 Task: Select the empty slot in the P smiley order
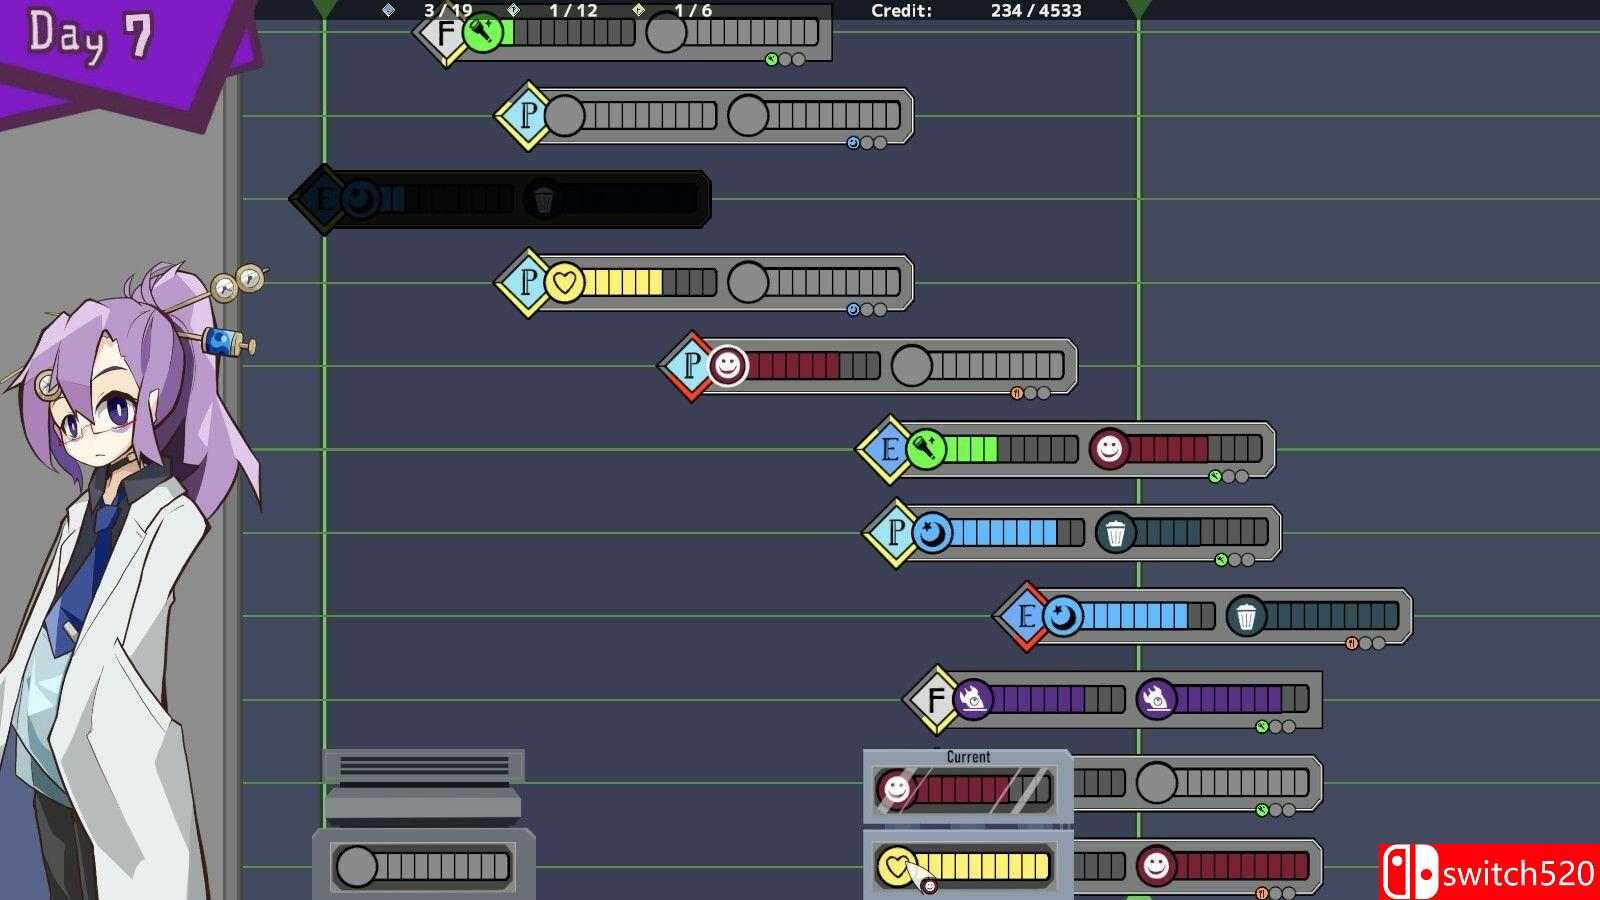pyautogui.click(x=912, y=366)
